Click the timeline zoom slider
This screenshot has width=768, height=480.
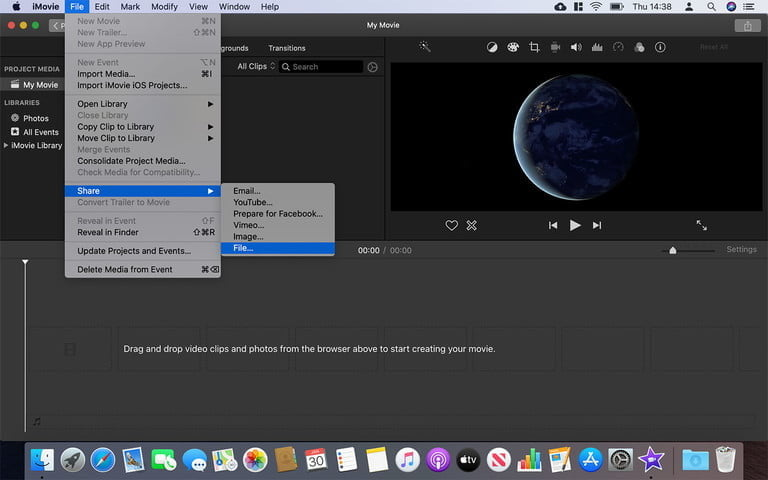[x=673, y=250]
